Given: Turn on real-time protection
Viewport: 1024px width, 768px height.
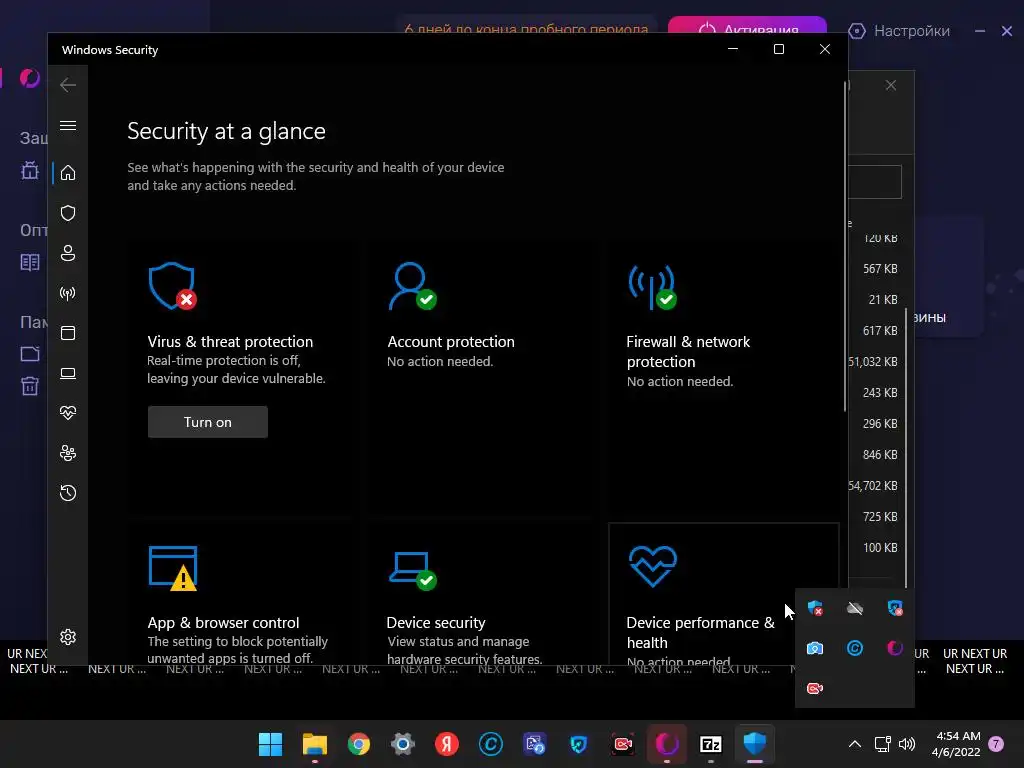Looking at the screenshot, I should (208, 422).
